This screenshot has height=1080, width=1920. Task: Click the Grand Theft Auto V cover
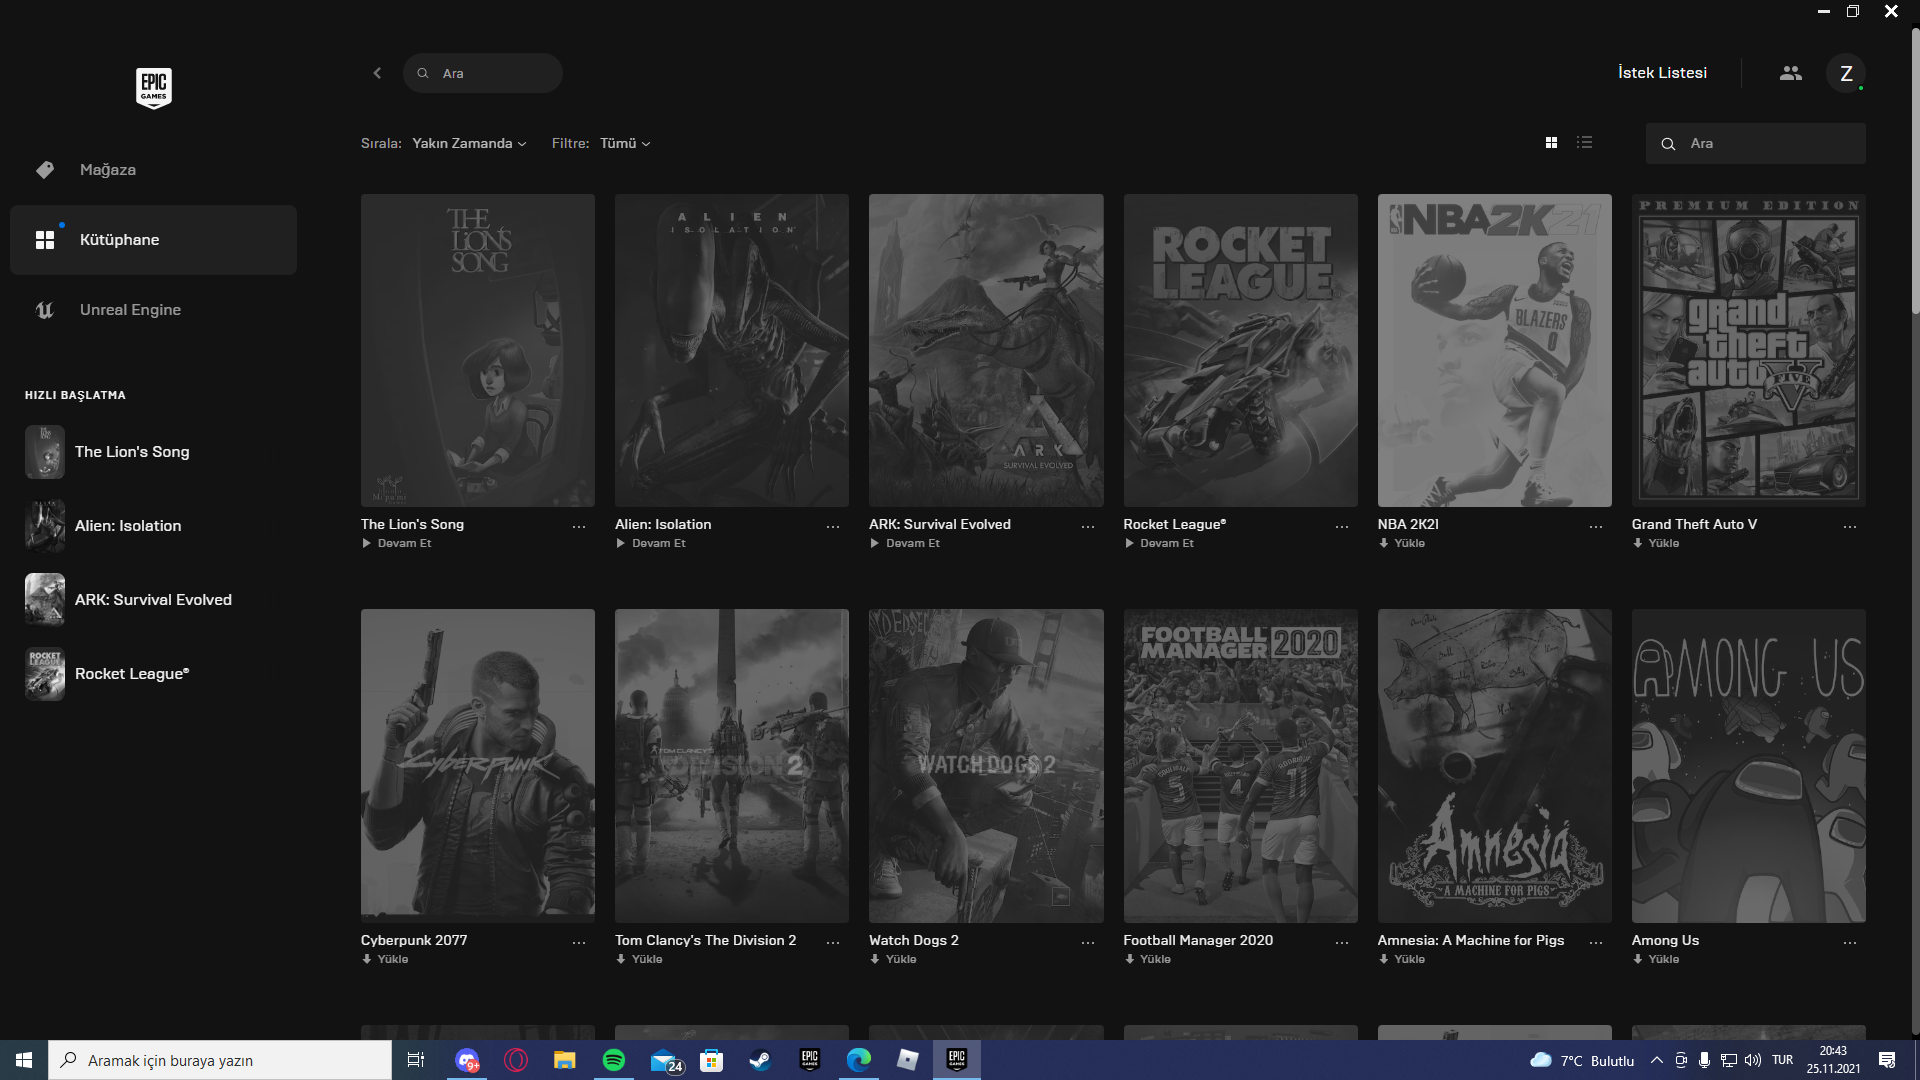1749,350
